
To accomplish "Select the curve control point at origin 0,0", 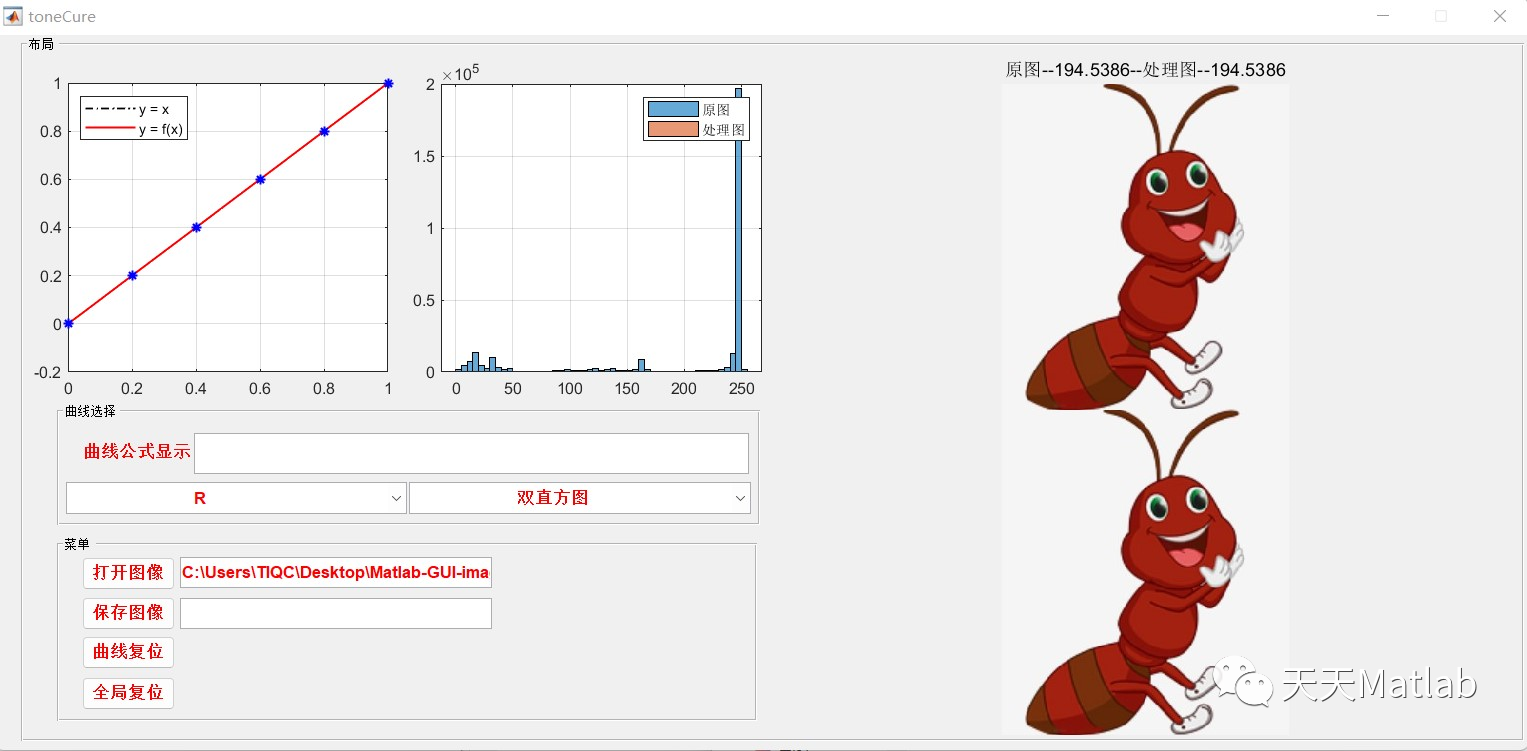I will pos(68,323).
